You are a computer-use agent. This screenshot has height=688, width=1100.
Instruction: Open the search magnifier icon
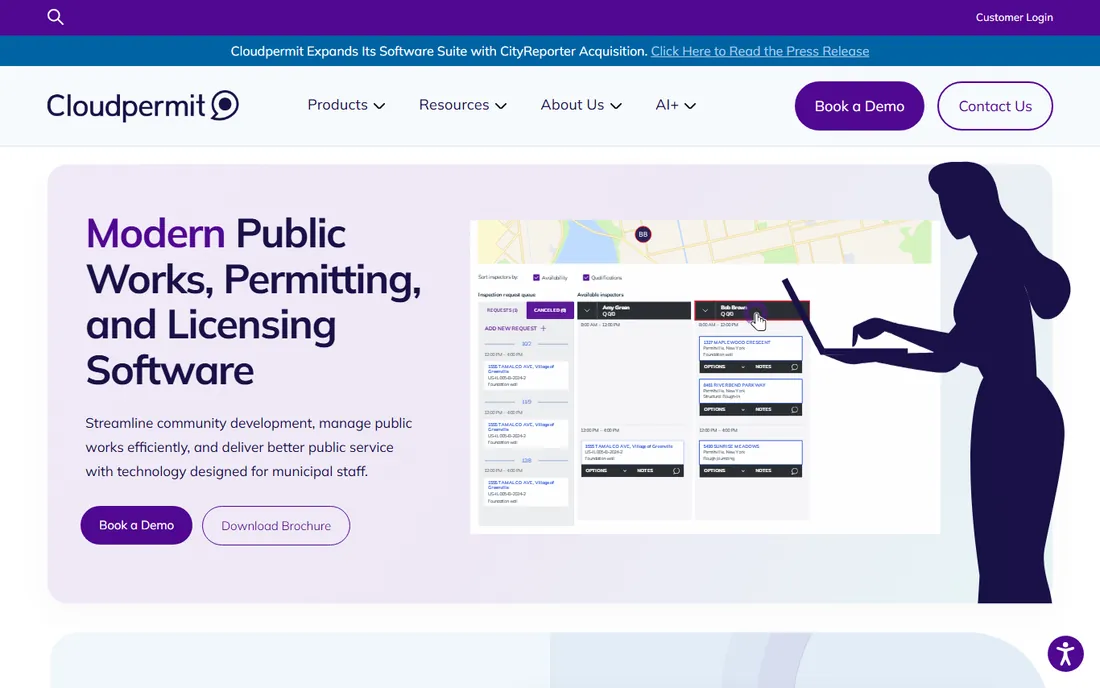pos(55,17)
